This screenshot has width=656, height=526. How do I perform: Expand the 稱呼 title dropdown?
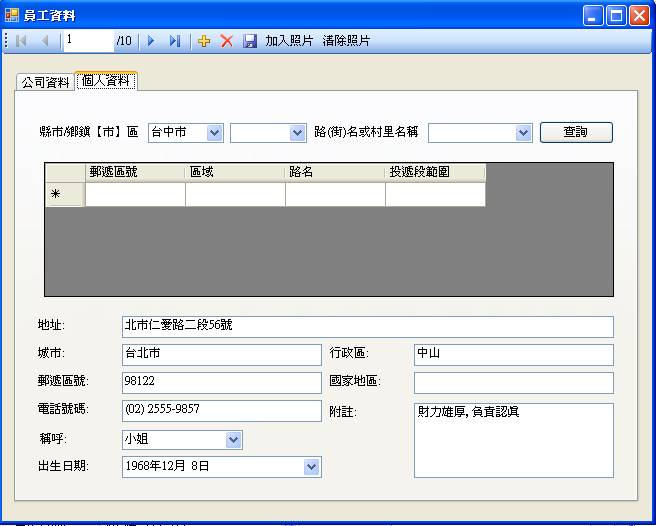tap(233, 440)
